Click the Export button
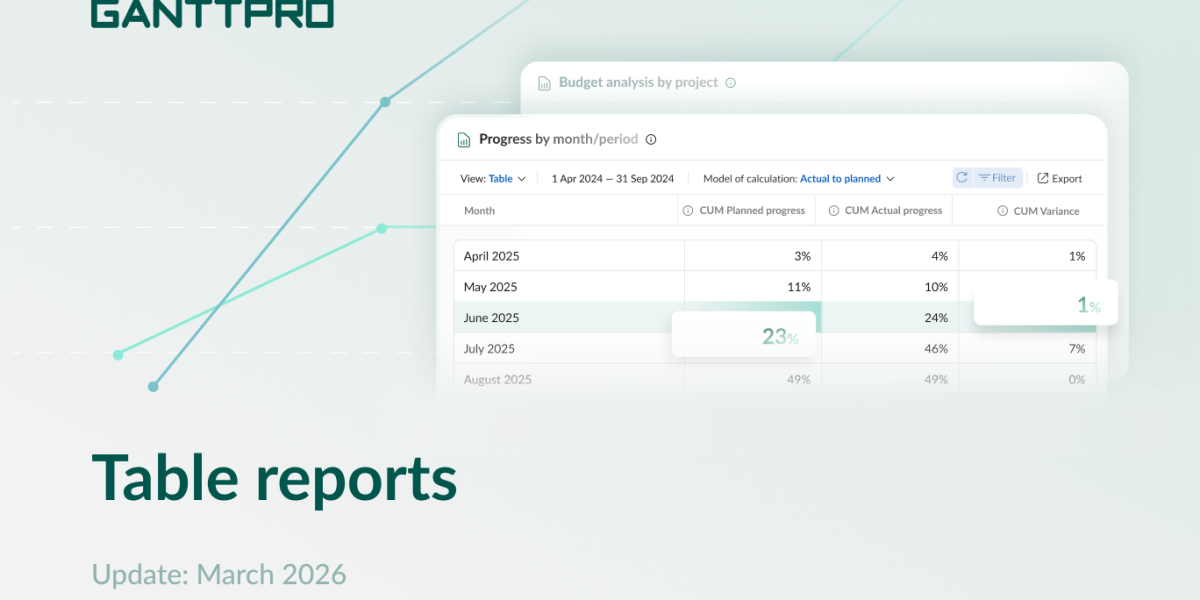This screenshot has height=600, width=1200. coord(1059,177)
